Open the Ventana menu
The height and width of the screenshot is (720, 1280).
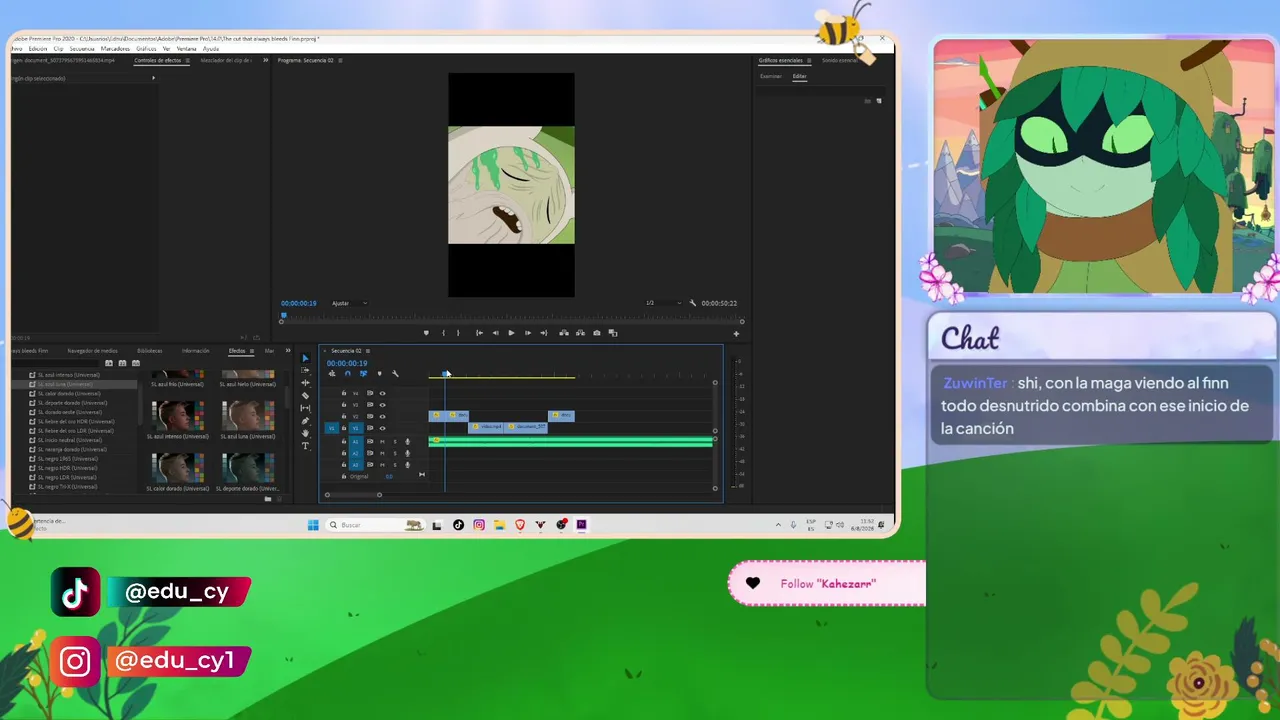(186, 48)
